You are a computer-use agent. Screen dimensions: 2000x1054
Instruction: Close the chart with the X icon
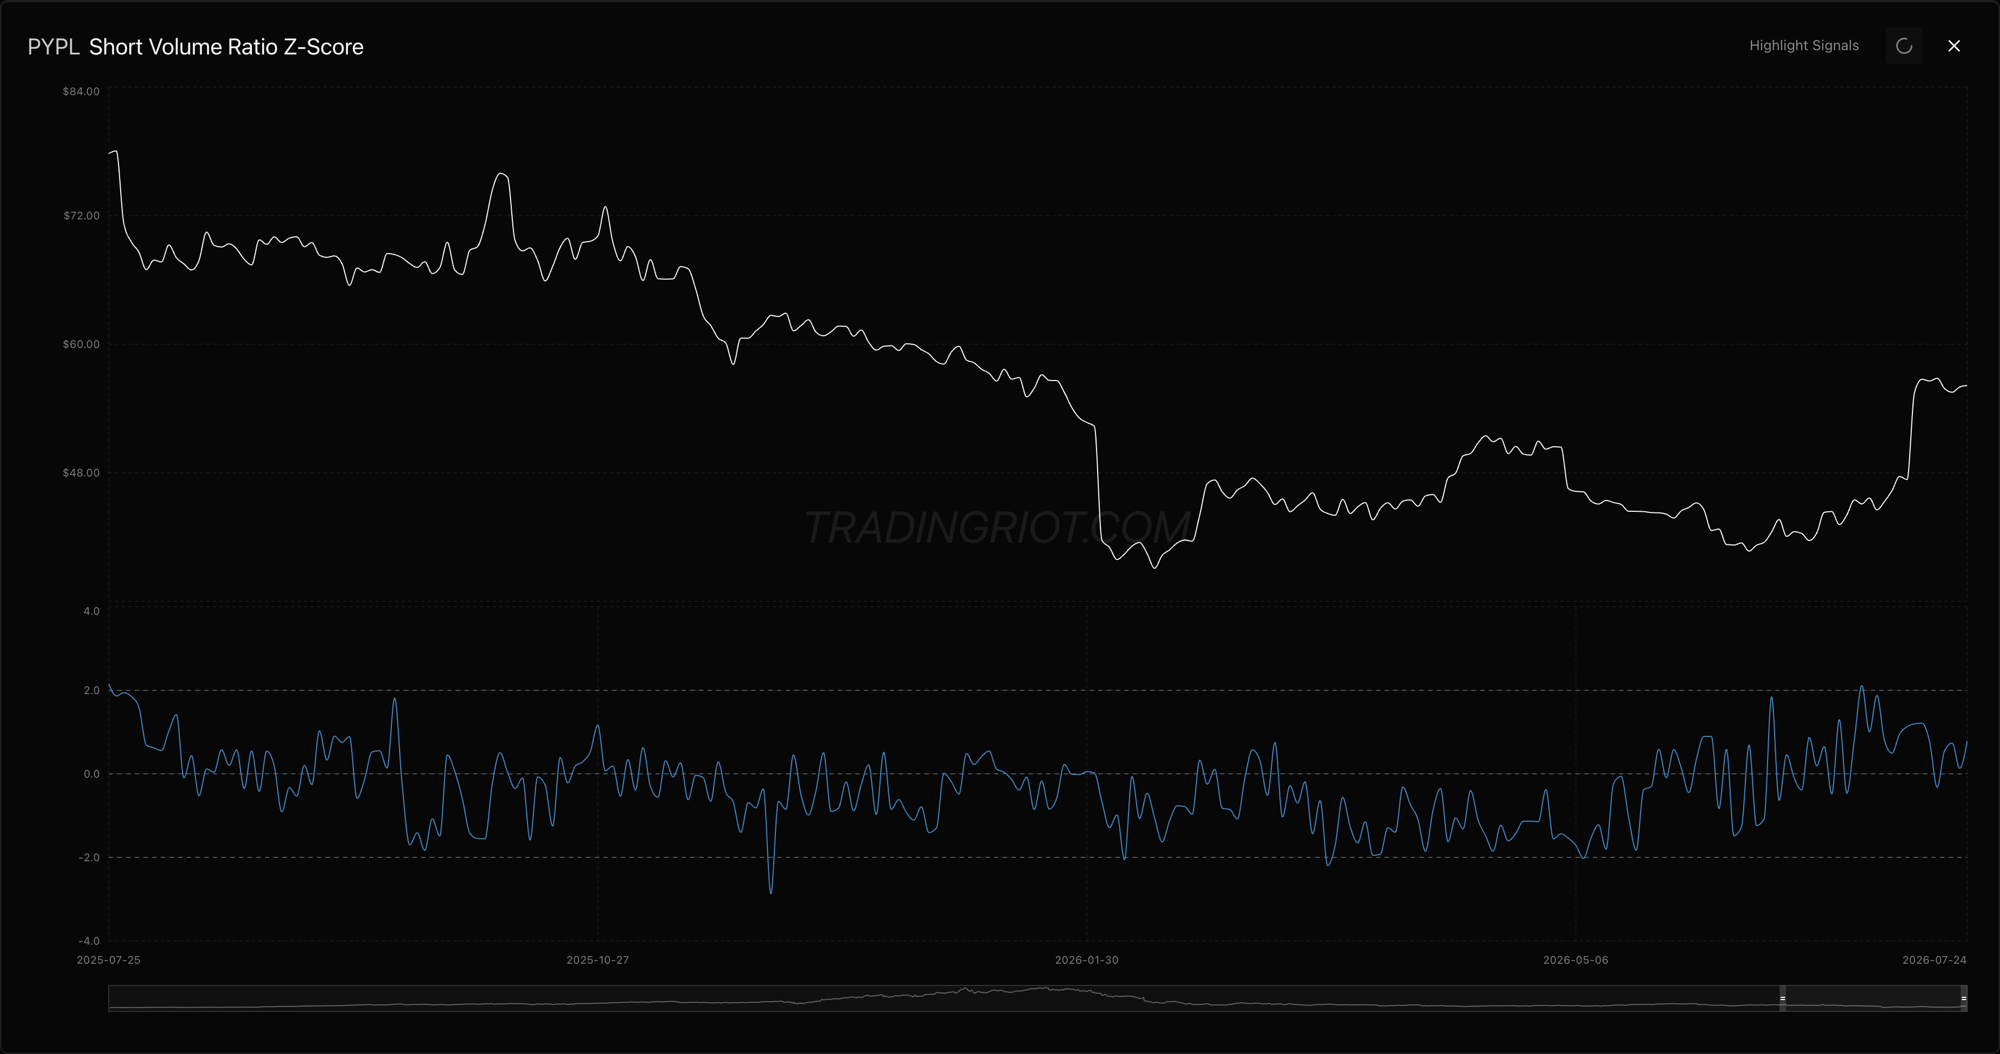pos(1954,46)
